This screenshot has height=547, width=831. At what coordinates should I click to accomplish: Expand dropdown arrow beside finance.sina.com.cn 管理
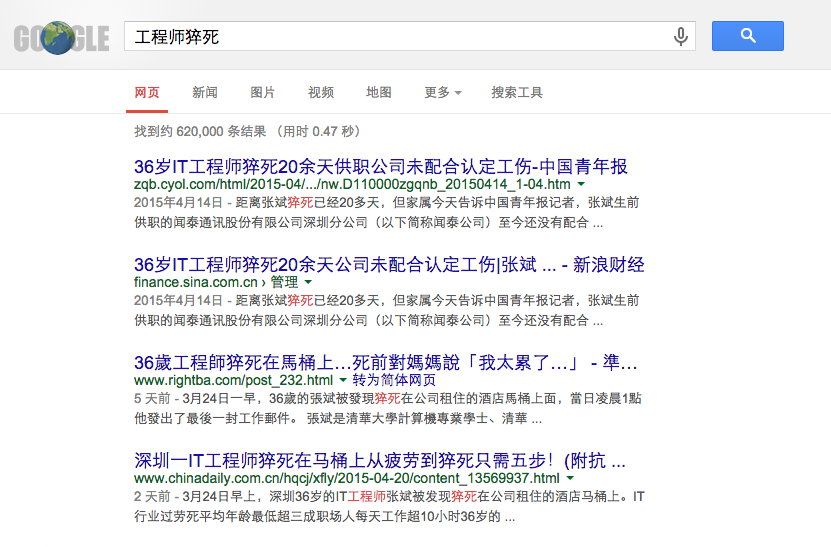pos(308,283)
